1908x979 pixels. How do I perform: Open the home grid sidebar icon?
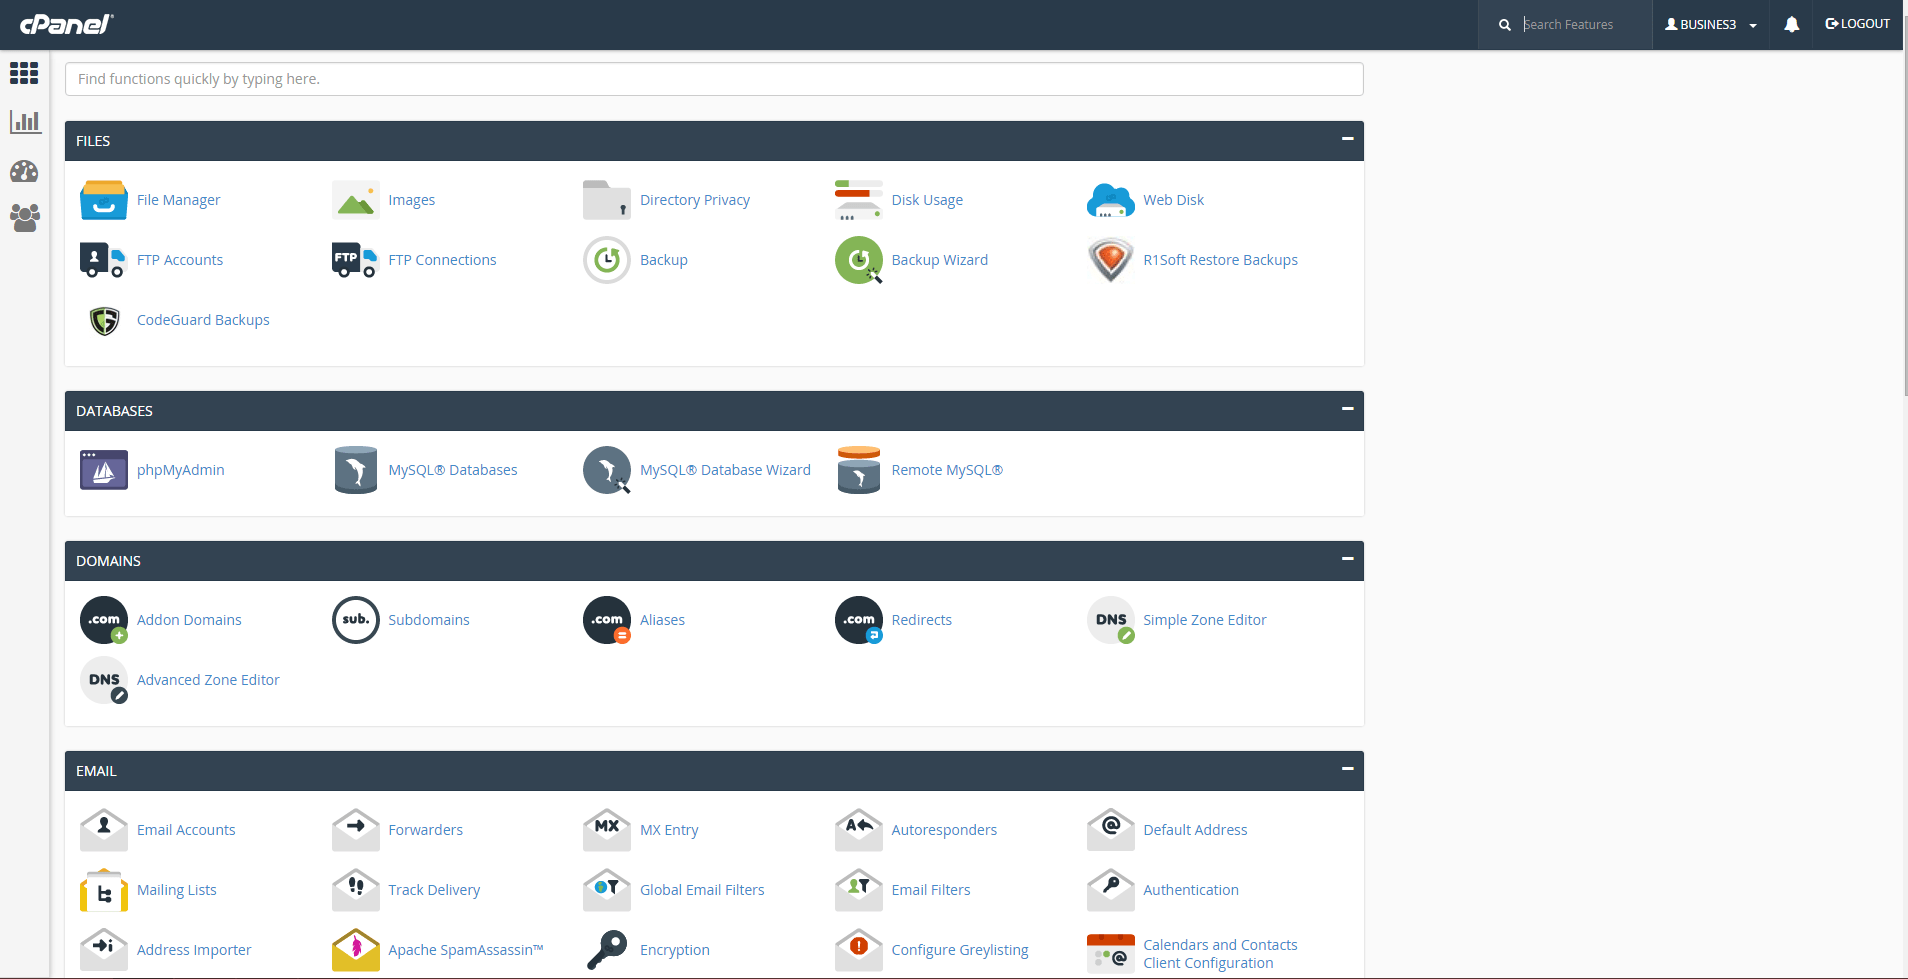pos(24,73)
